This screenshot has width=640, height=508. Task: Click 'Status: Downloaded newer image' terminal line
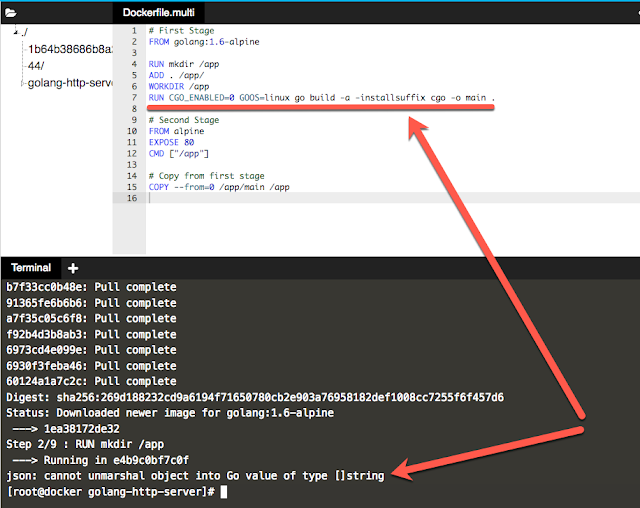[x=170, y=413]
